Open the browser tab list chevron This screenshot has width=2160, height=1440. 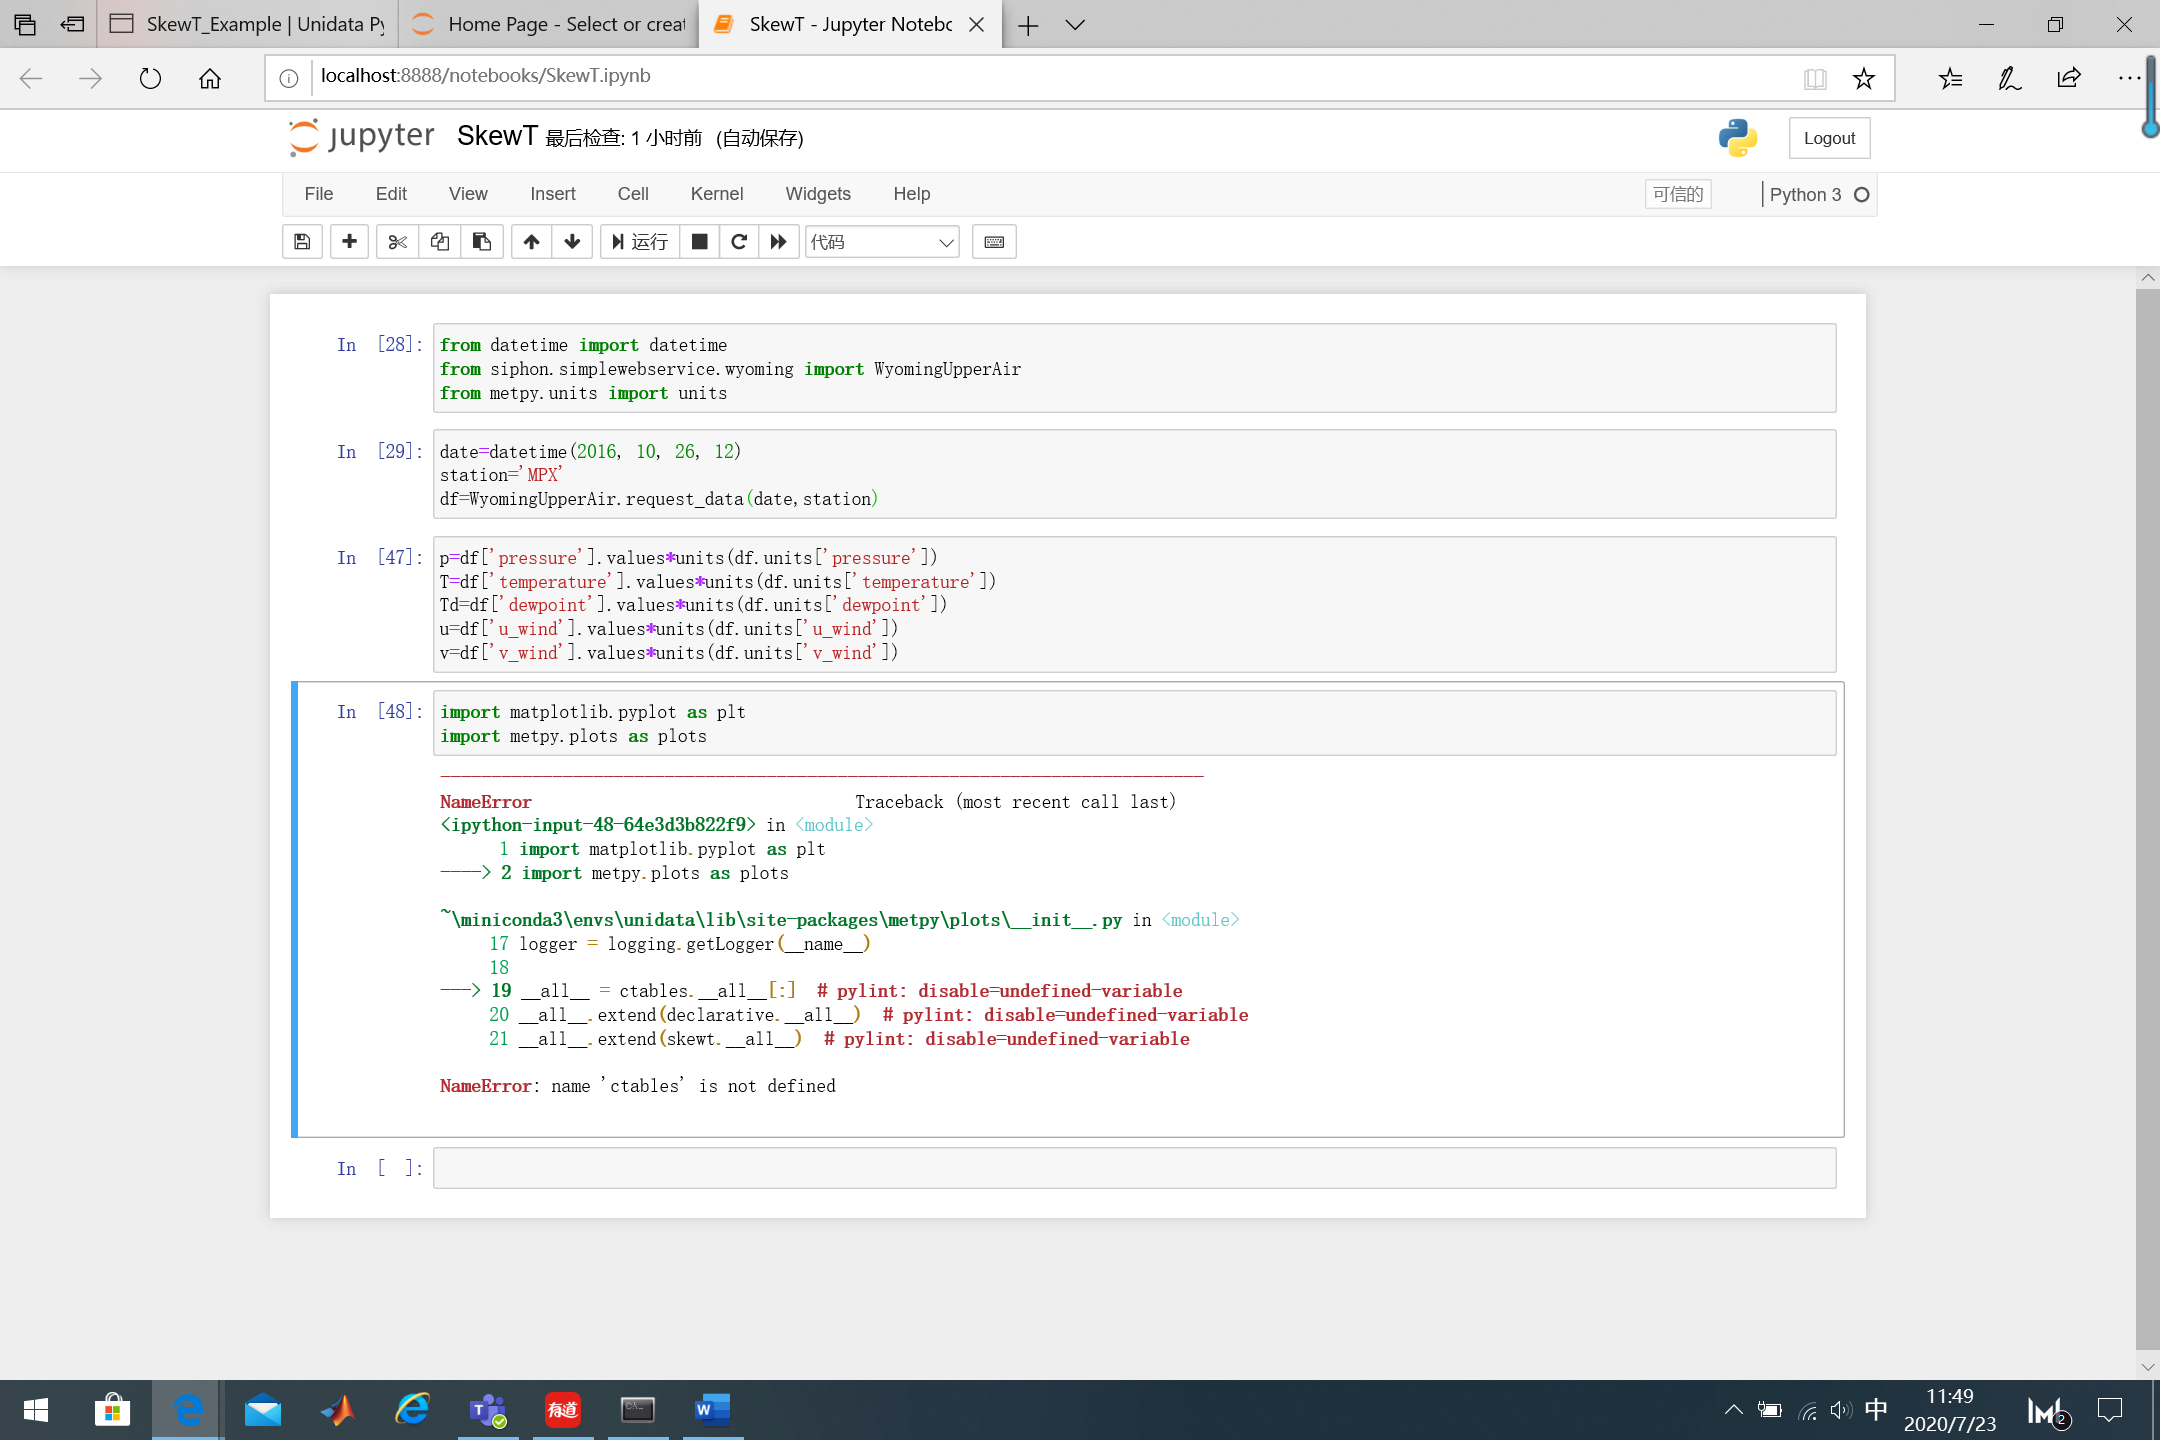pos(1074,24)
